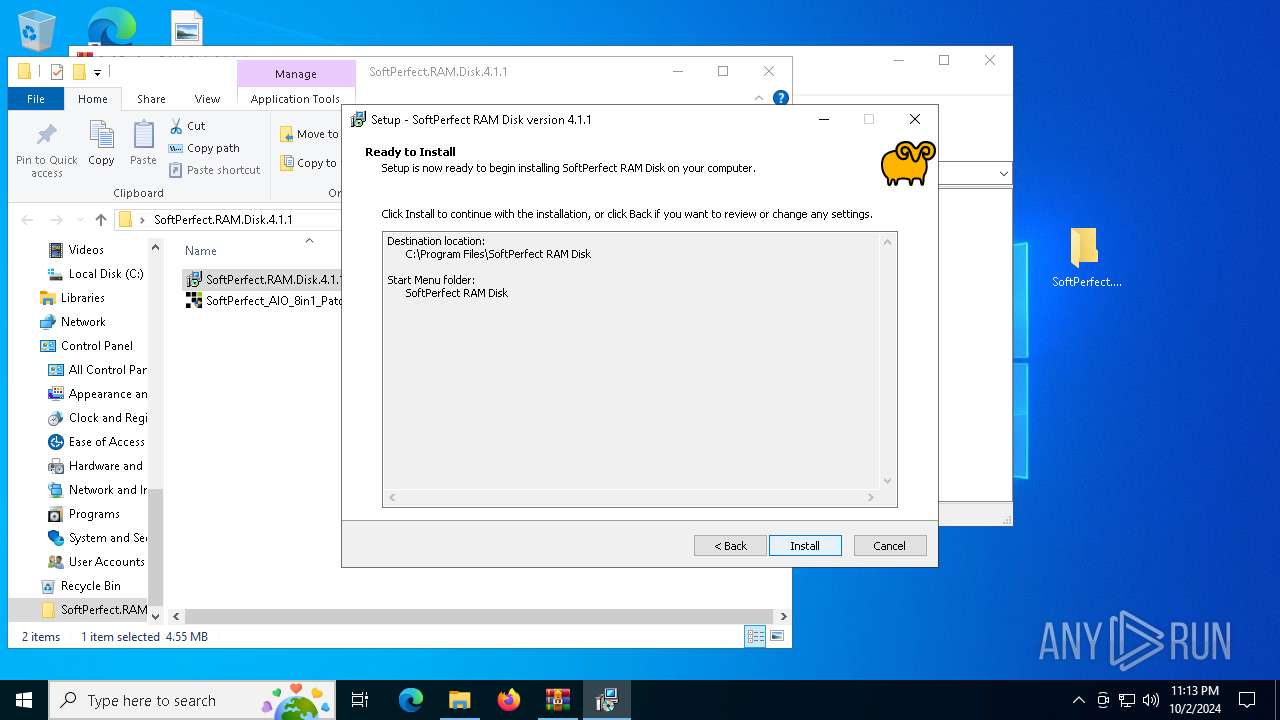Show hidden system tray icons chevron
This screenshot has width=1280, height=720.
[1078, 700]
